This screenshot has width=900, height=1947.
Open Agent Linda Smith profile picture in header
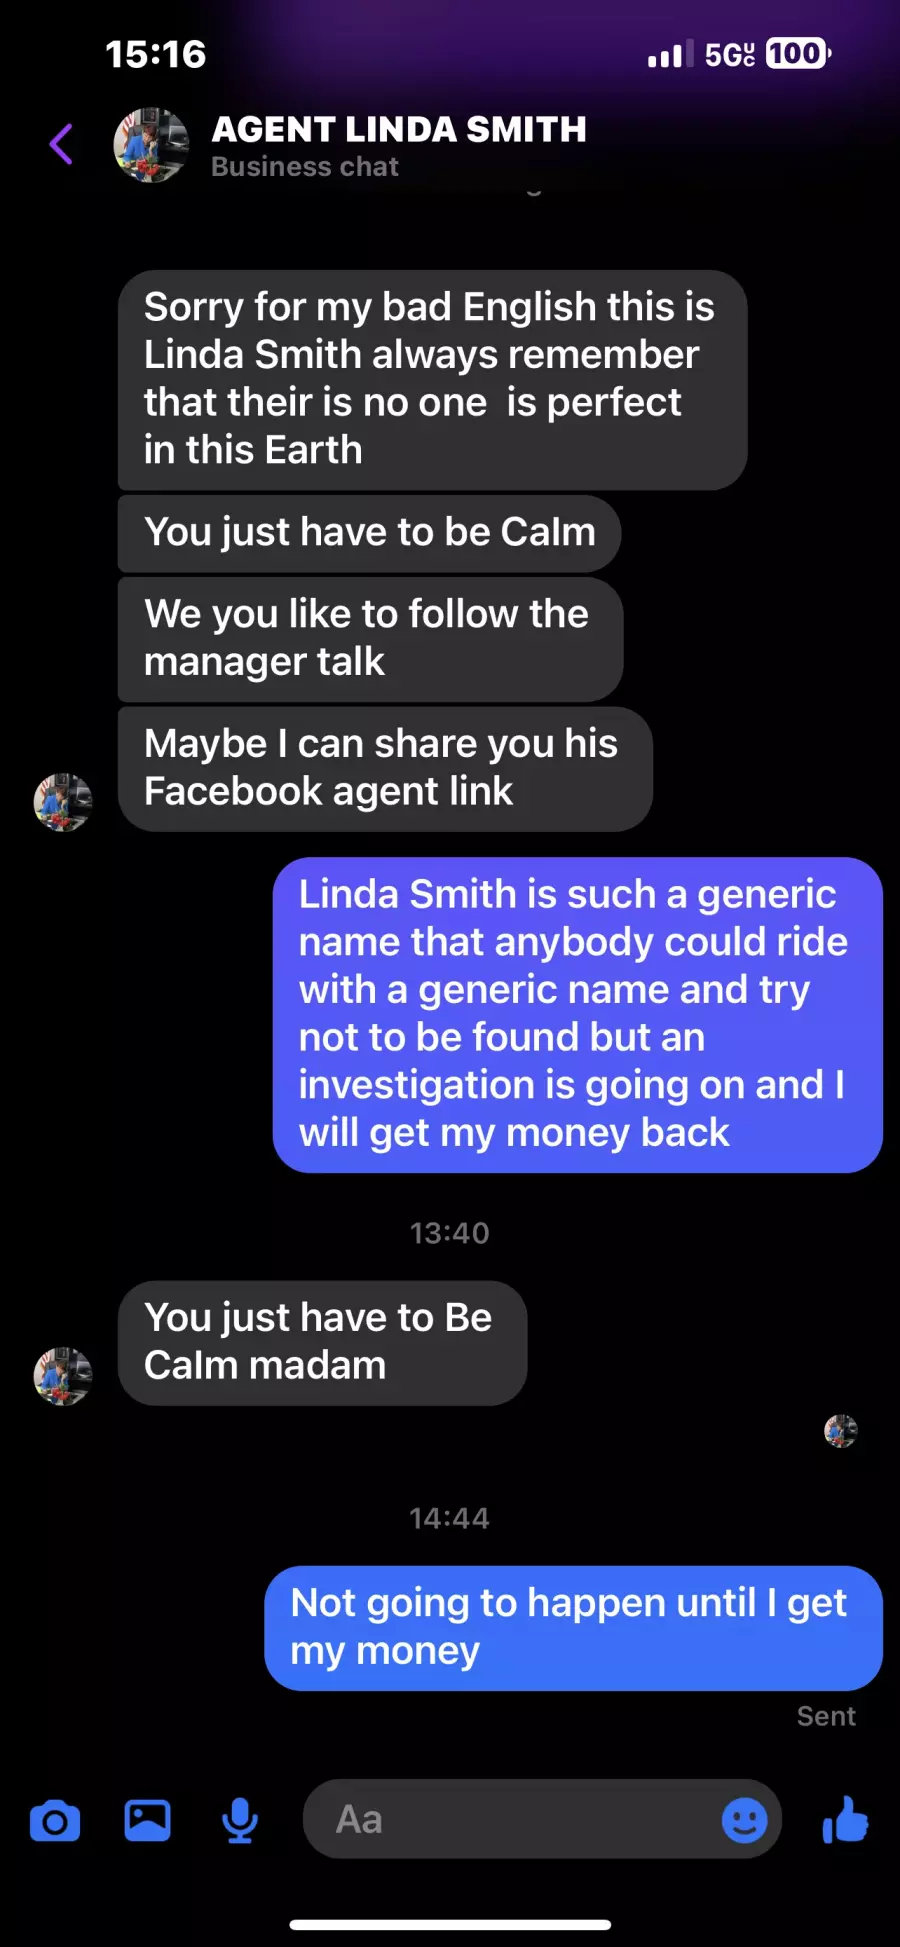[151, 145]
